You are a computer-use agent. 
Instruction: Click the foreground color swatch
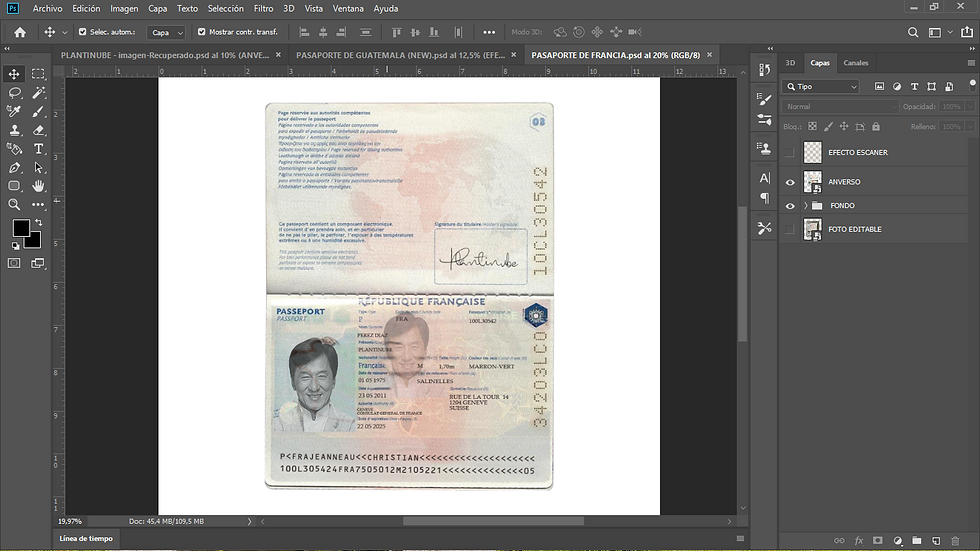20,229
